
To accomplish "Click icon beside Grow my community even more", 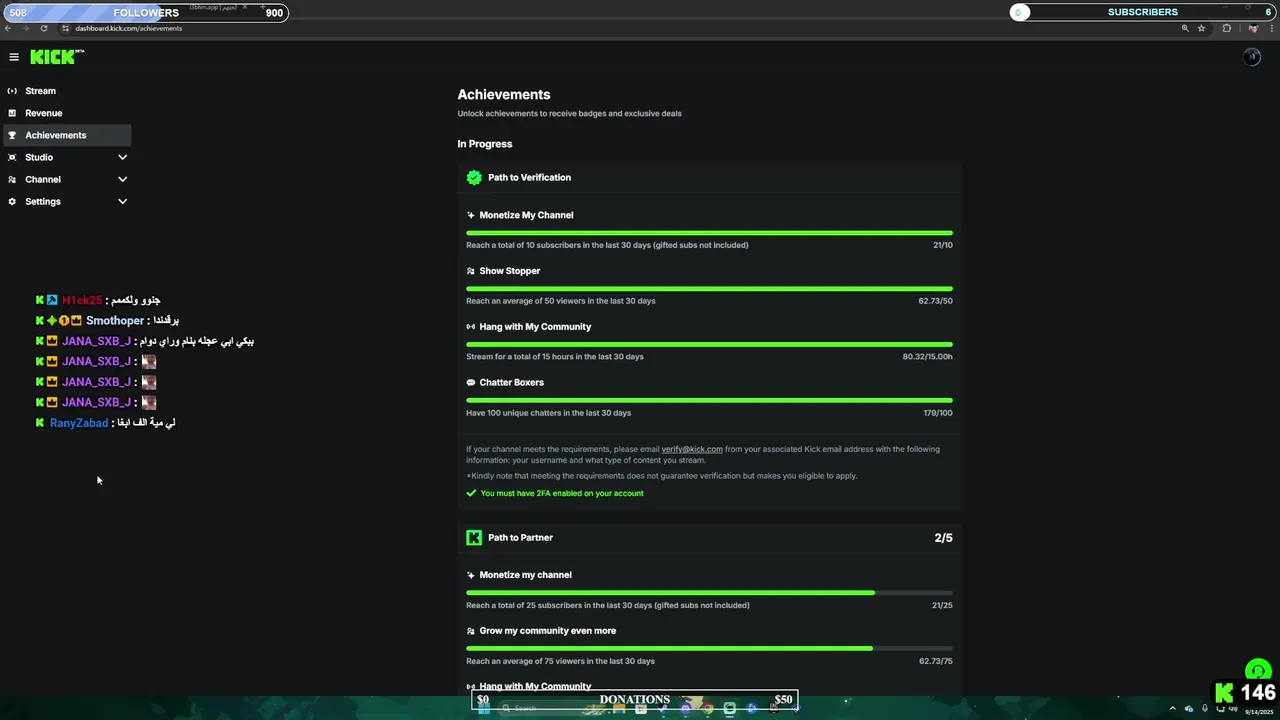I will 471,631.
